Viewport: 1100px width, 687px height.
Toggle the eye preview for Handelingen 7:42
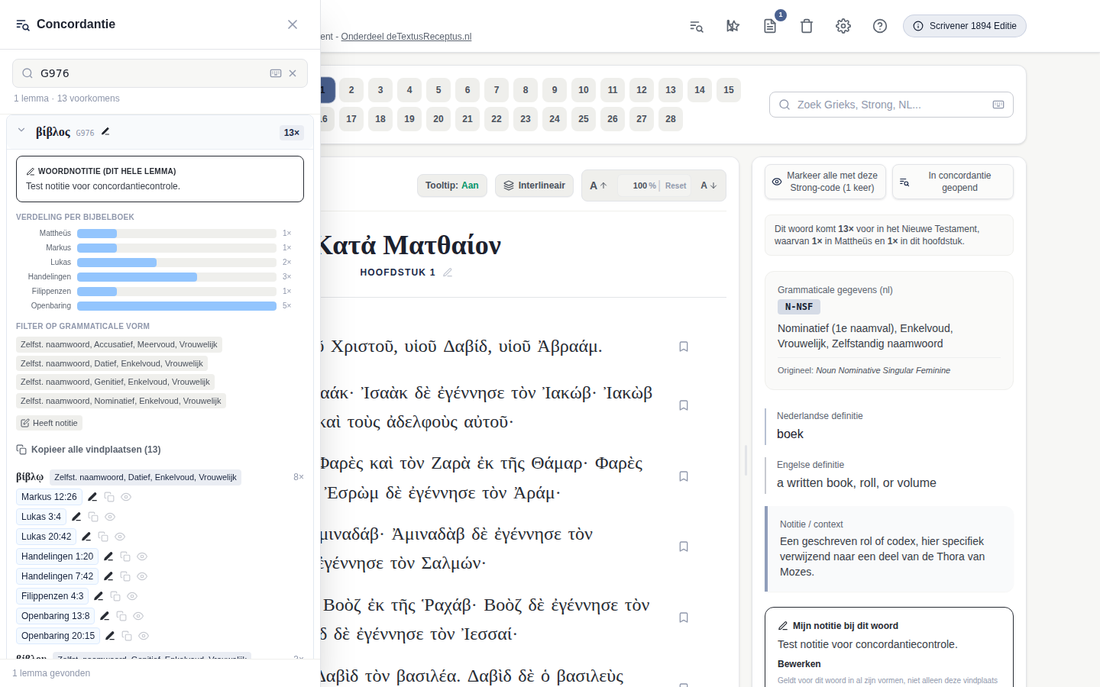[142, 576]
